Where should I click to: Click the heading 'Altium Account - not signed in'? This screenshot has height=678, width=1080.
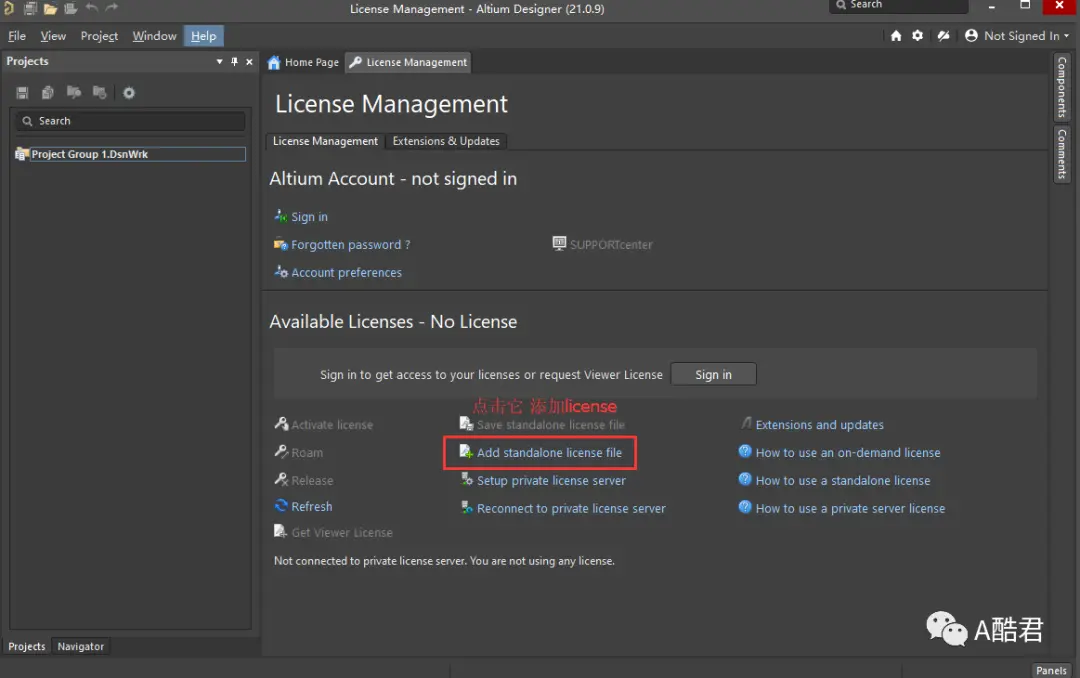tap(393, 178)
